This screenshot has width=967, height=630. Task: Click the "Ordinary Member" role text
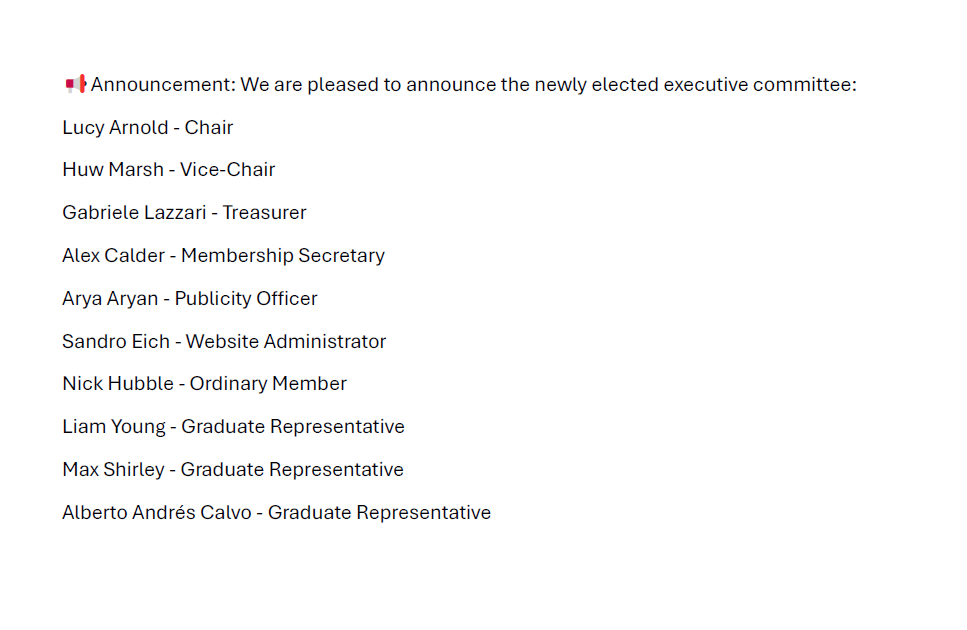(268, 384)
